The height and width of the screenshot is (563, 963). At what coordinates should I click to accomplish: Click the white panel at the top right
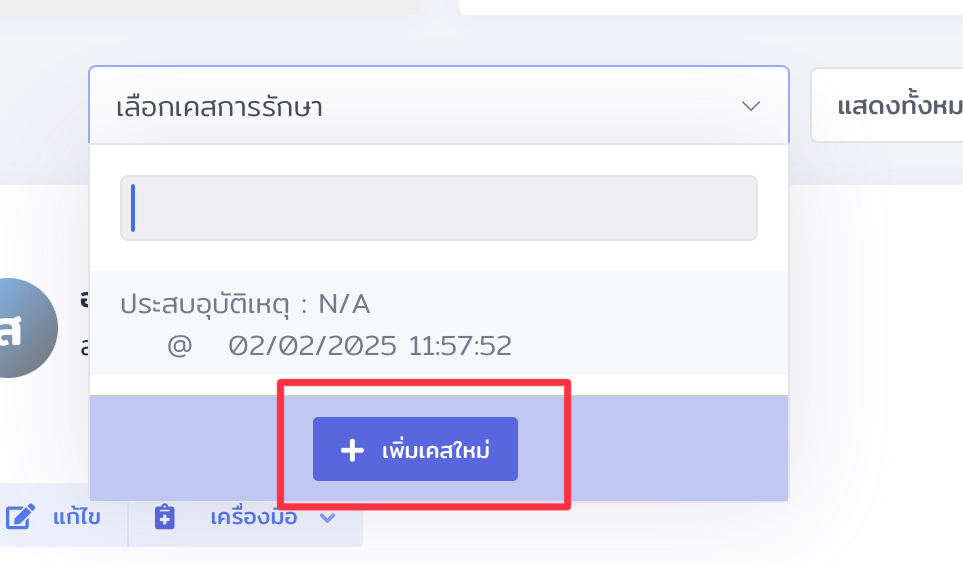point(710,6)
